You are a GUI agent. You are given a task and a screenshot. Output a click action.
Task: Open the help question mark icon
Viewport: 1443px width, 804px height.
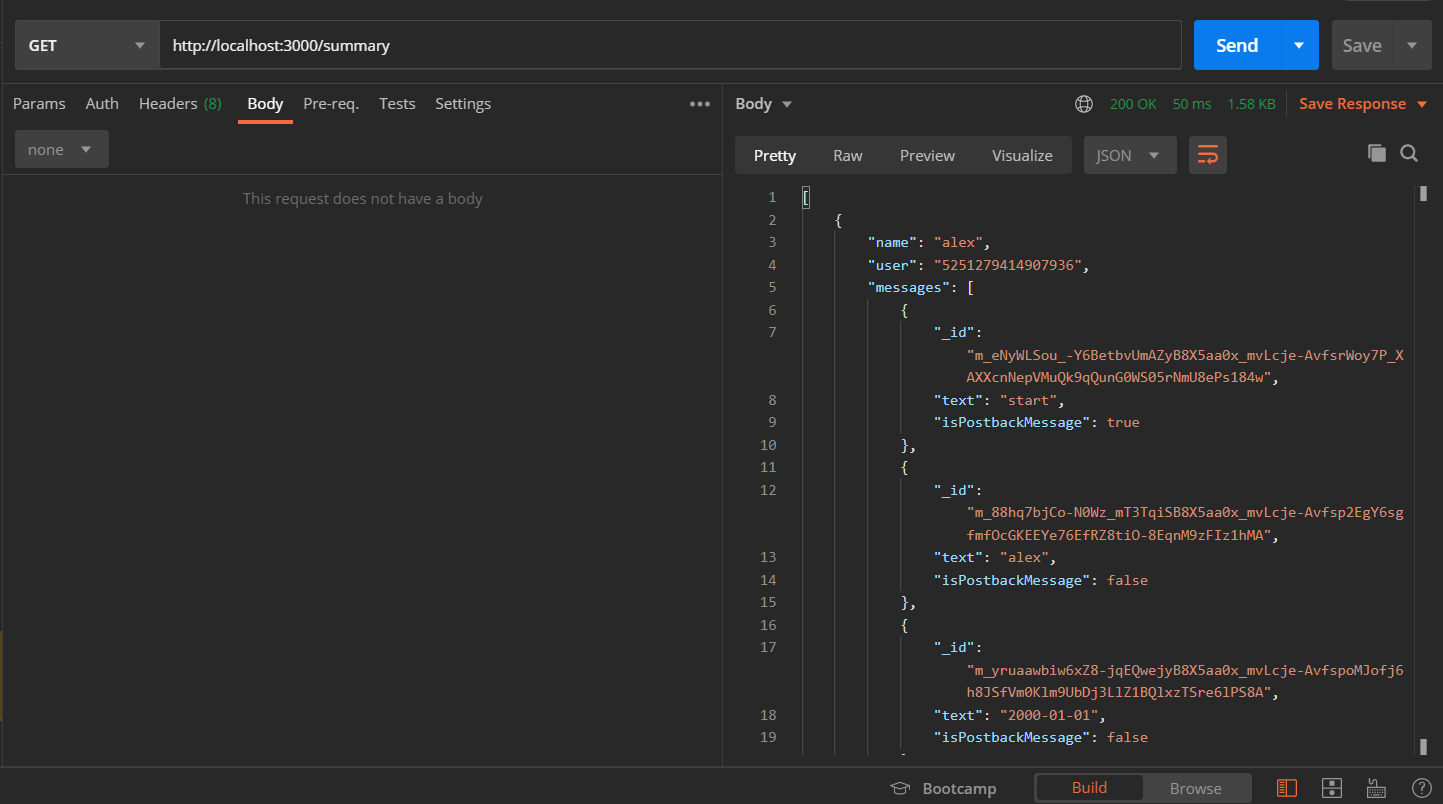(1421, 788)
